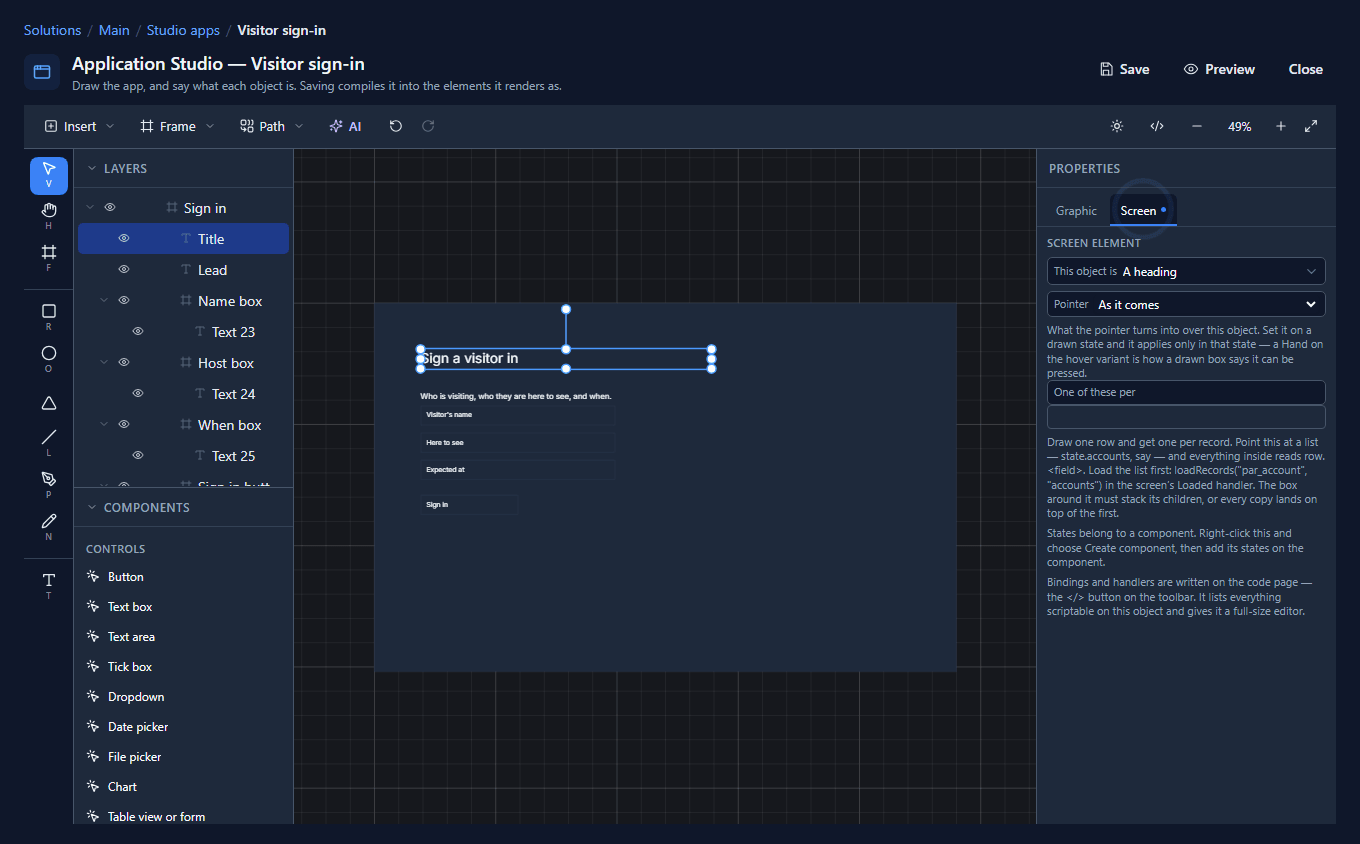This screenshot has height=844, width=1360.
Task: Pick the Rectangle shape tool
Action: point(49,316)
